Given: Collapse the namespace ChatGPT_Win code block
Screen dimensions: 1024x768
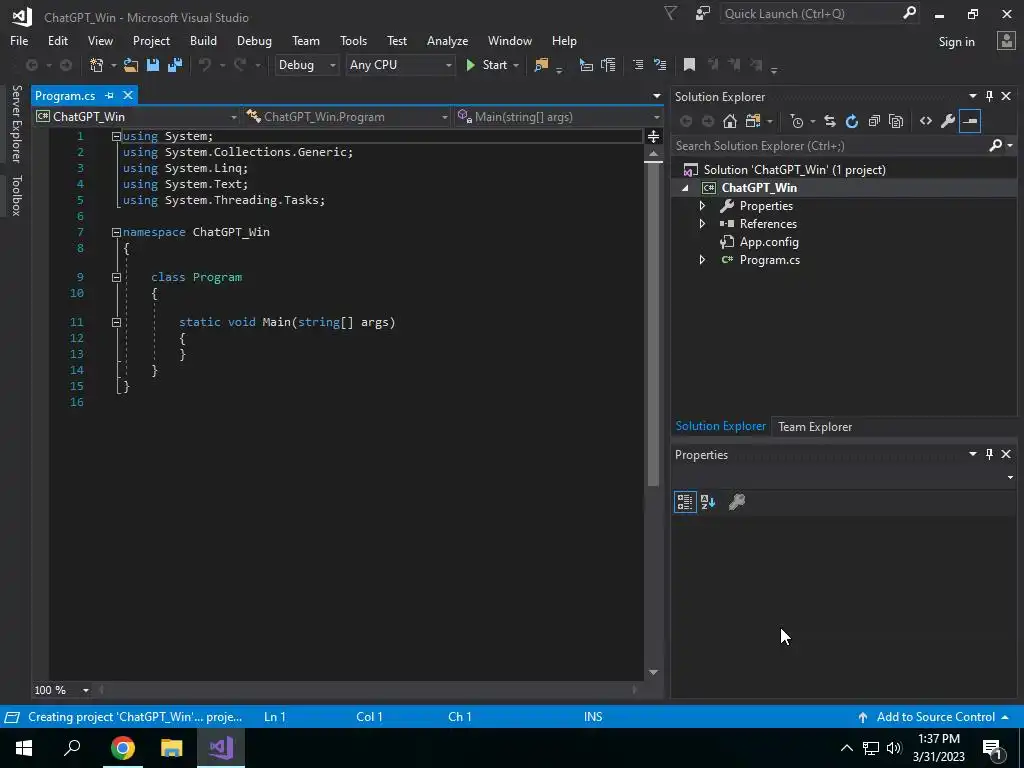Looking at the screenshot, I should pos(116,232).
